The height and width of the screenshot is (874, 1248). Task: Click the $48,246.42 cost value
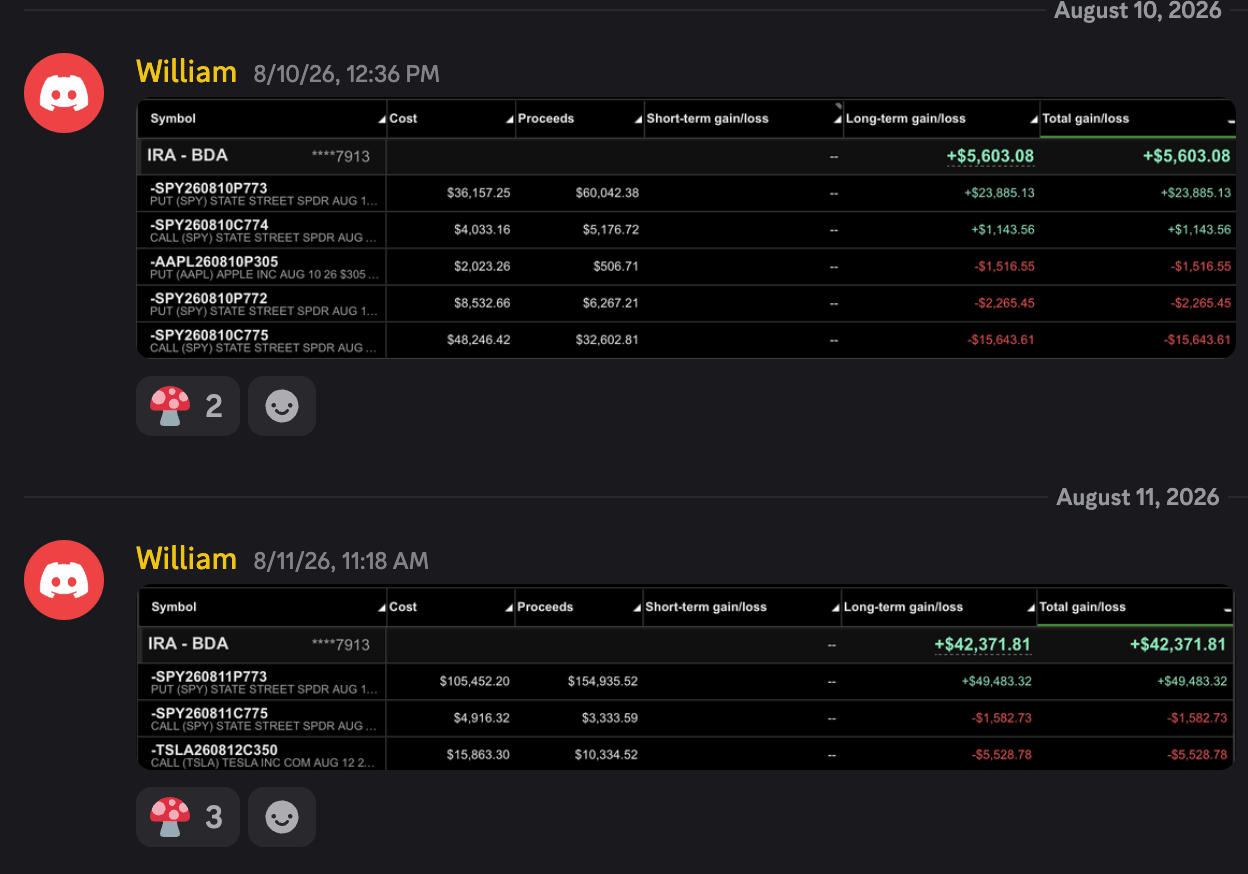coord(479,340)
